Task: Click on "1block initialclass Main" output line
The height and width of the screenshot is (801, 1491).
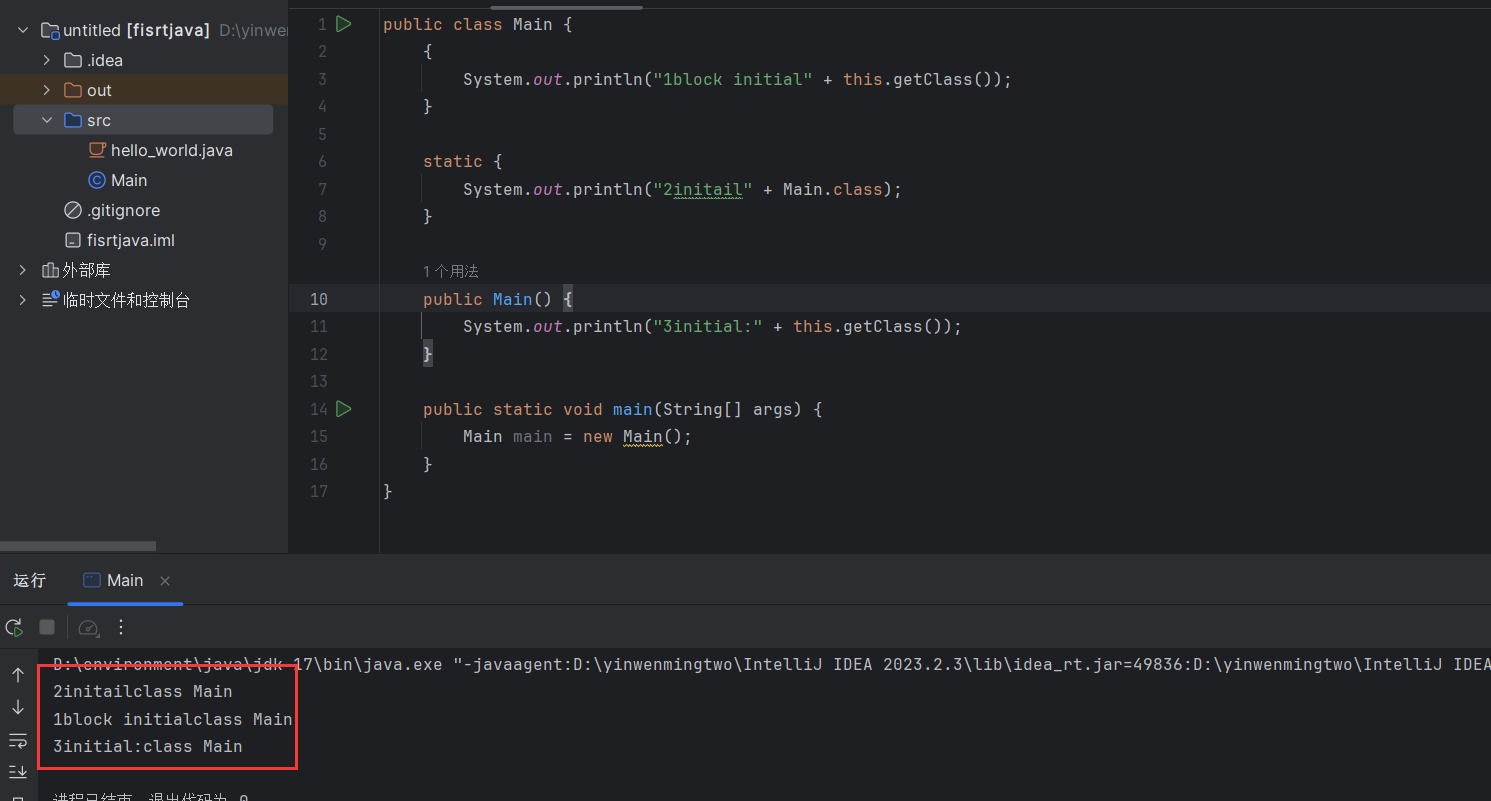Action: (x=173, y=719)
